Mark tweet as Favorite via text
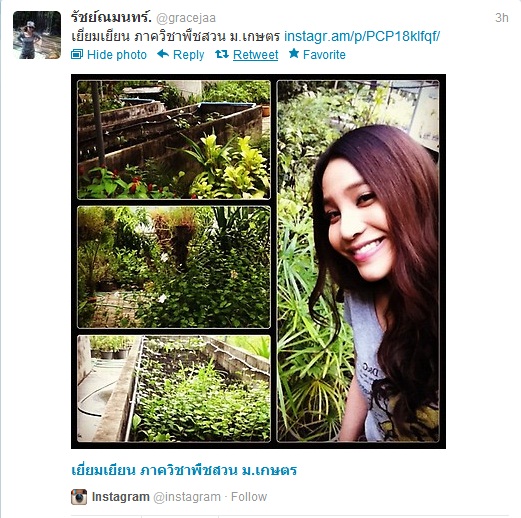521x518 pixels. (324, 55)
